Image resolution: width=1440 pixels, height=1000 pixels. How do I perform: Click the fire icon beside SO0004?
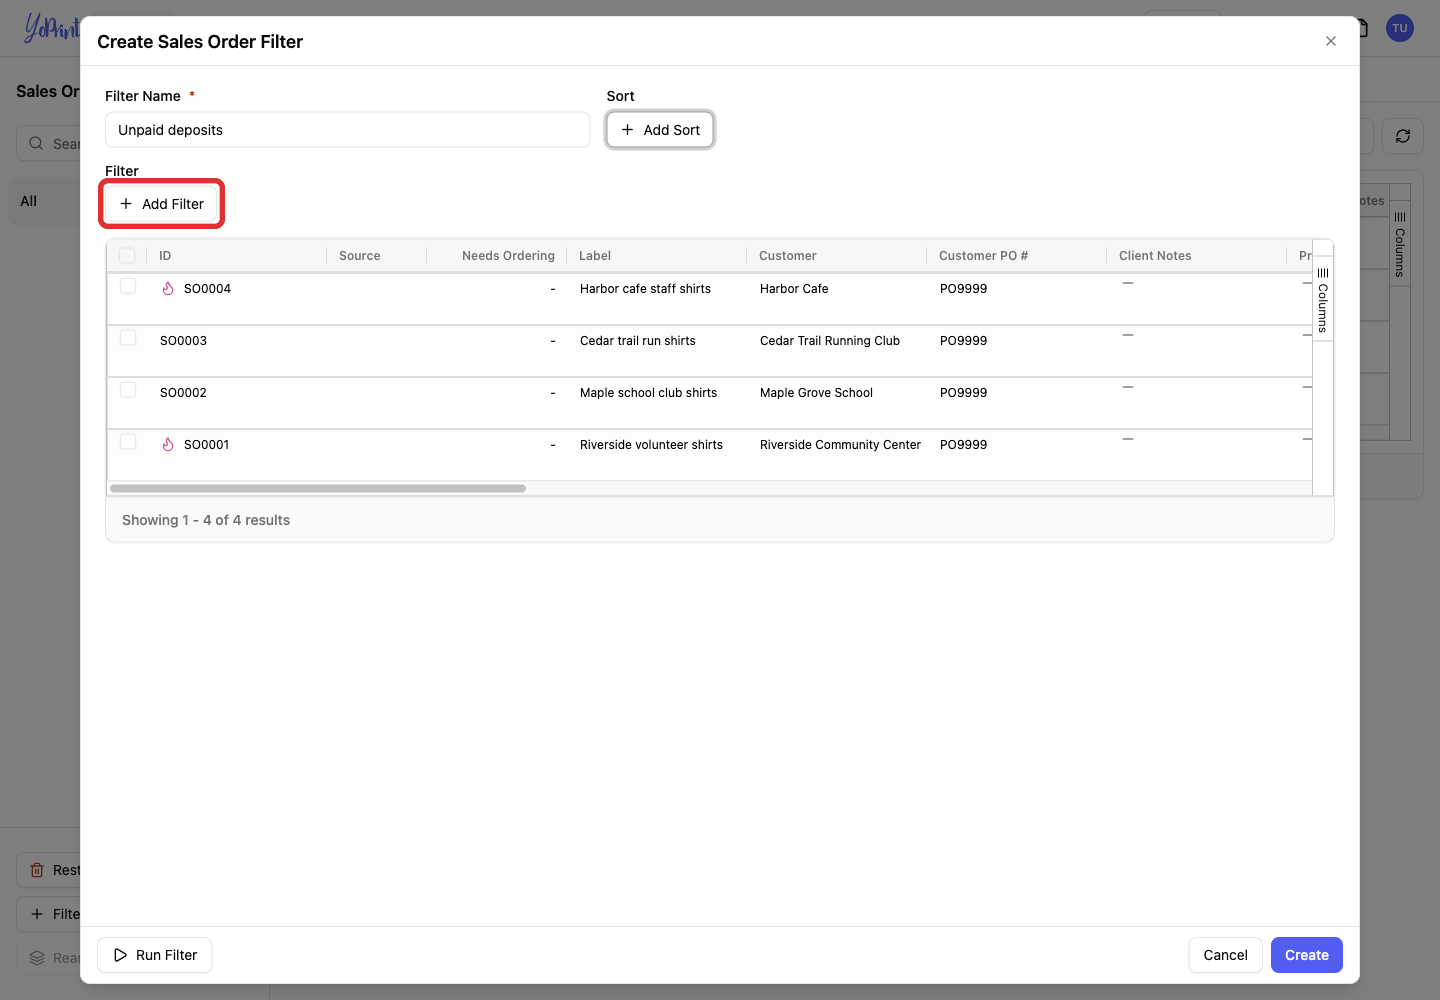point(168,288)
